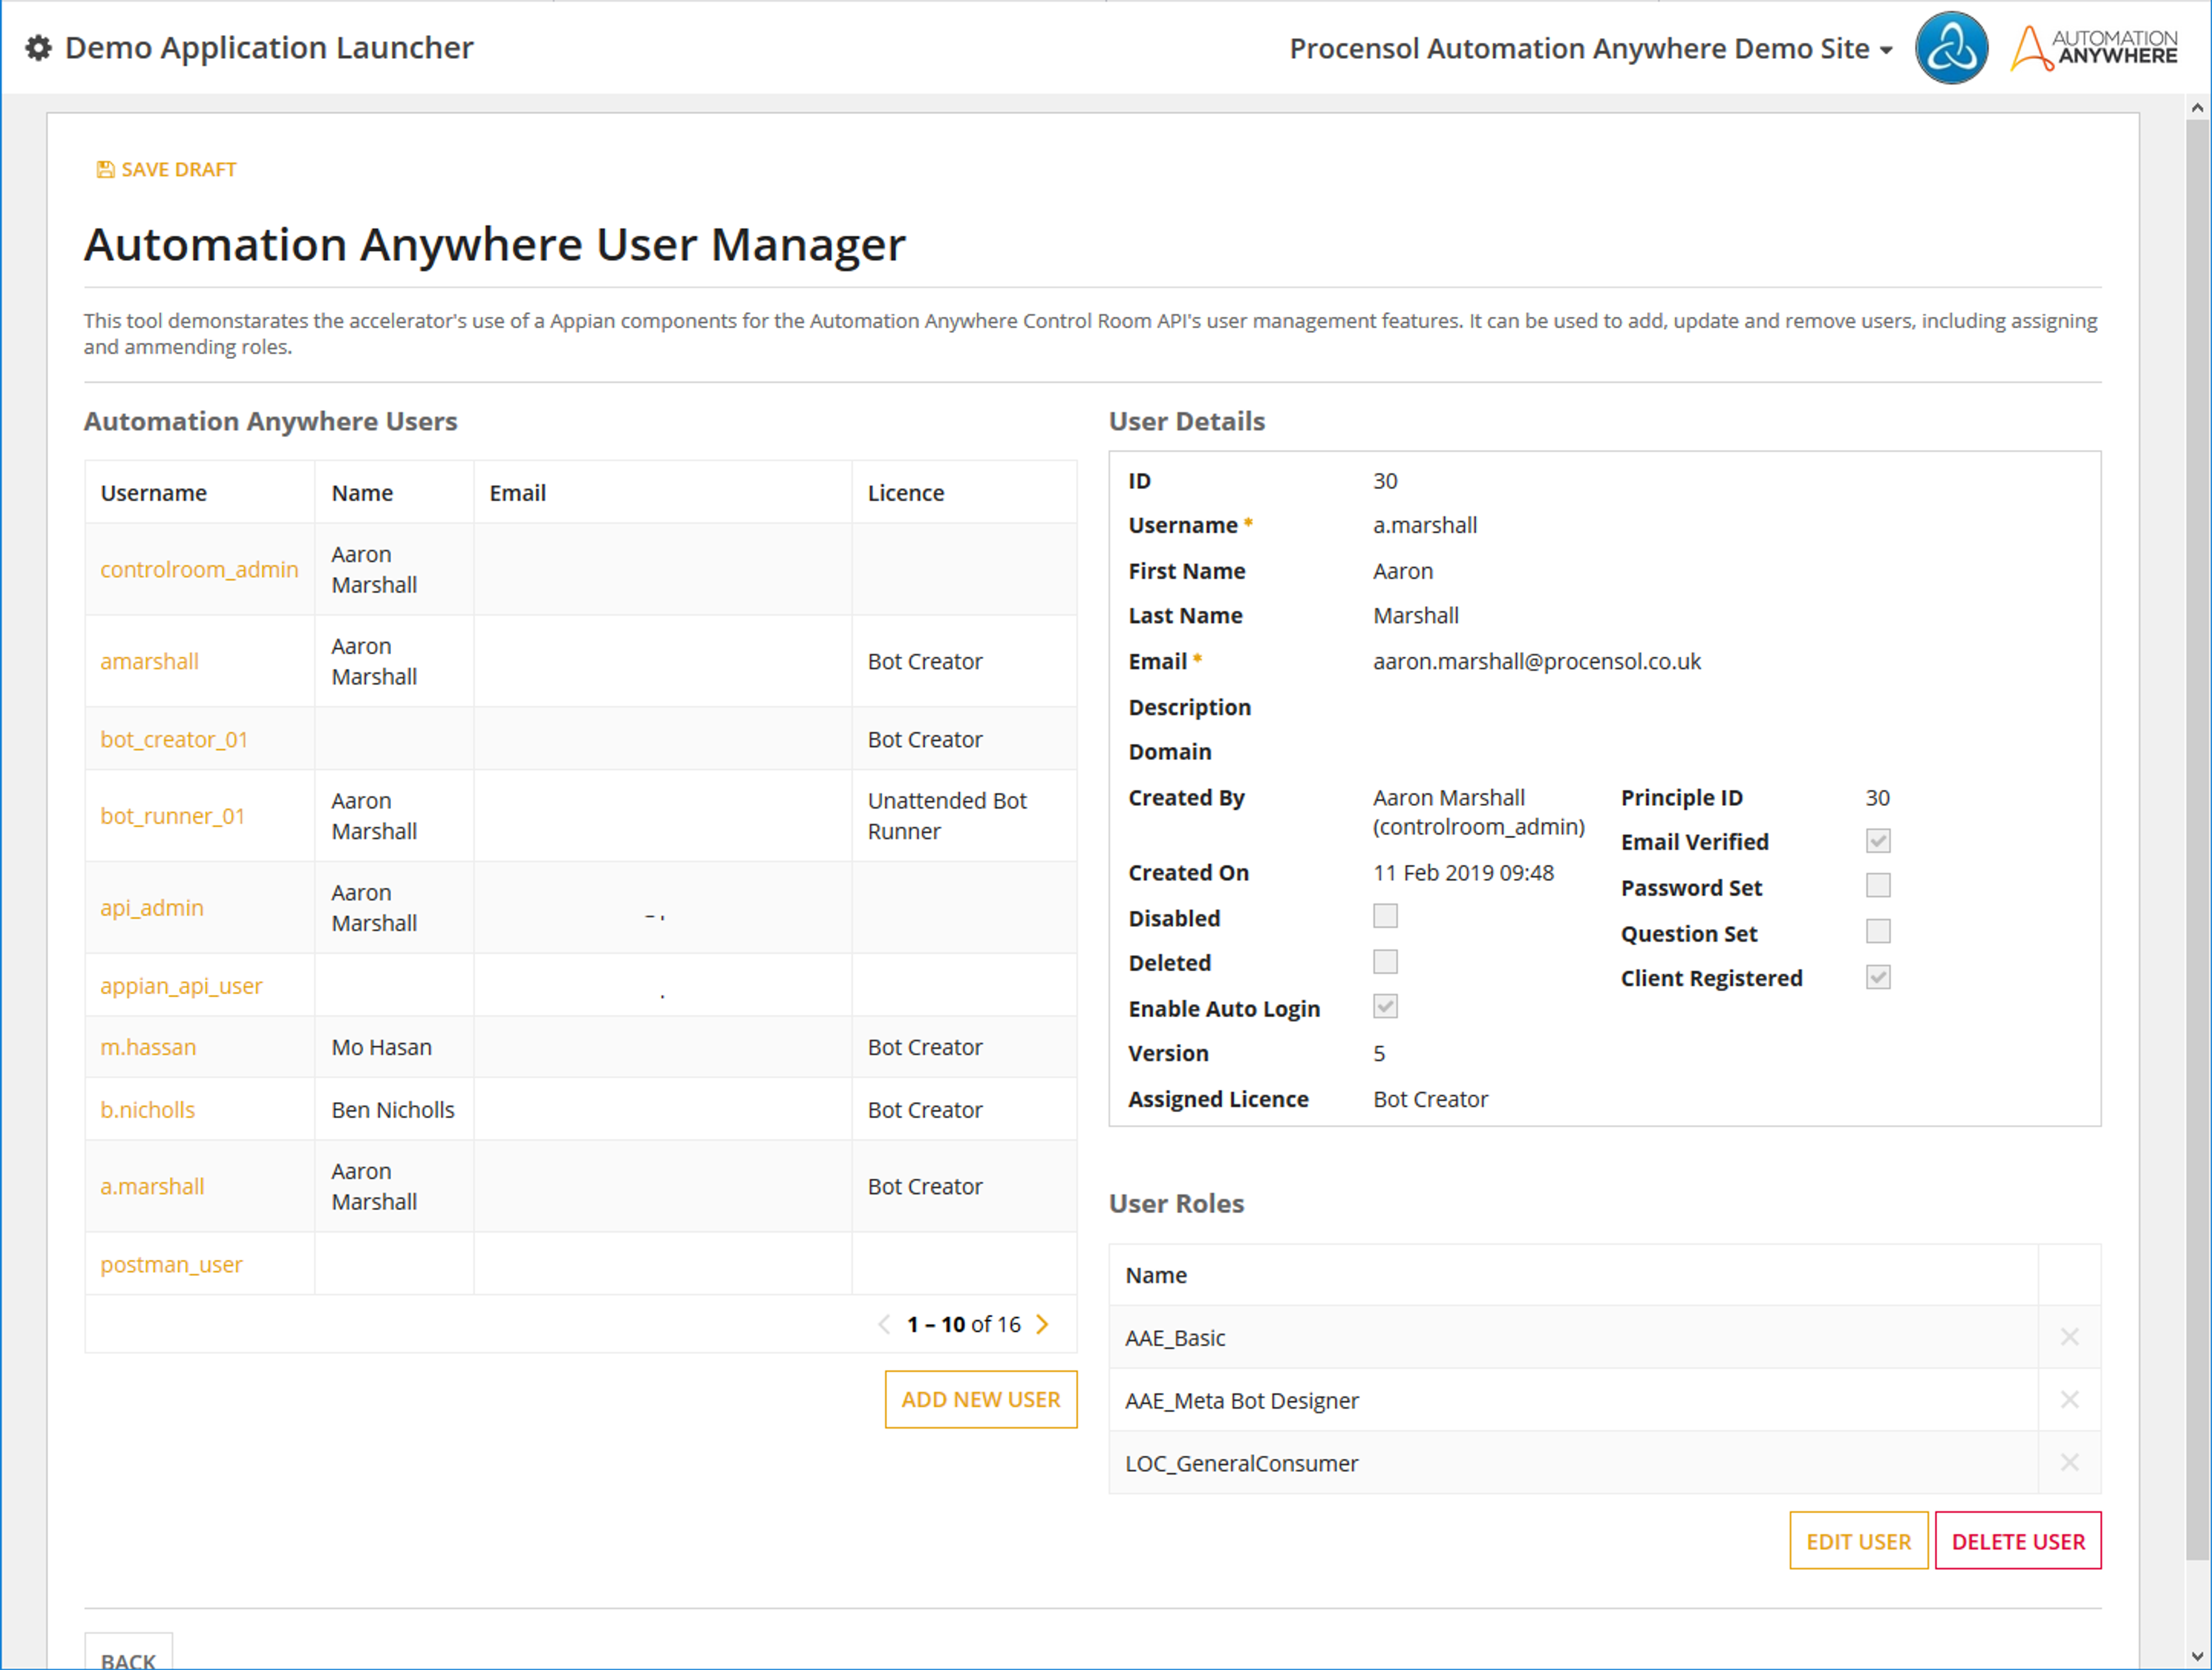The height and width of the screenshot is (1670, 2212).
Task: Click the AAE_Meta Bot Designer role name
Action: (1242, 1401)
